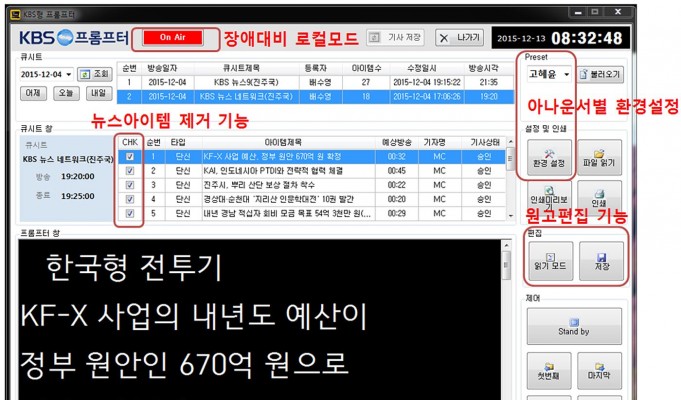Viewport: 681px width, 400px height.
Task: Click the 오늘 today button
Action: tap(66, 93)
